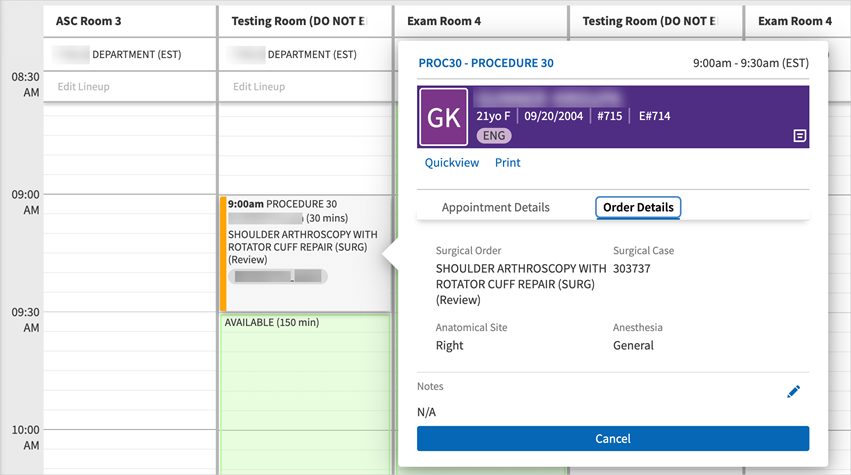Click the E#714 encounter number

pos(655,116)
